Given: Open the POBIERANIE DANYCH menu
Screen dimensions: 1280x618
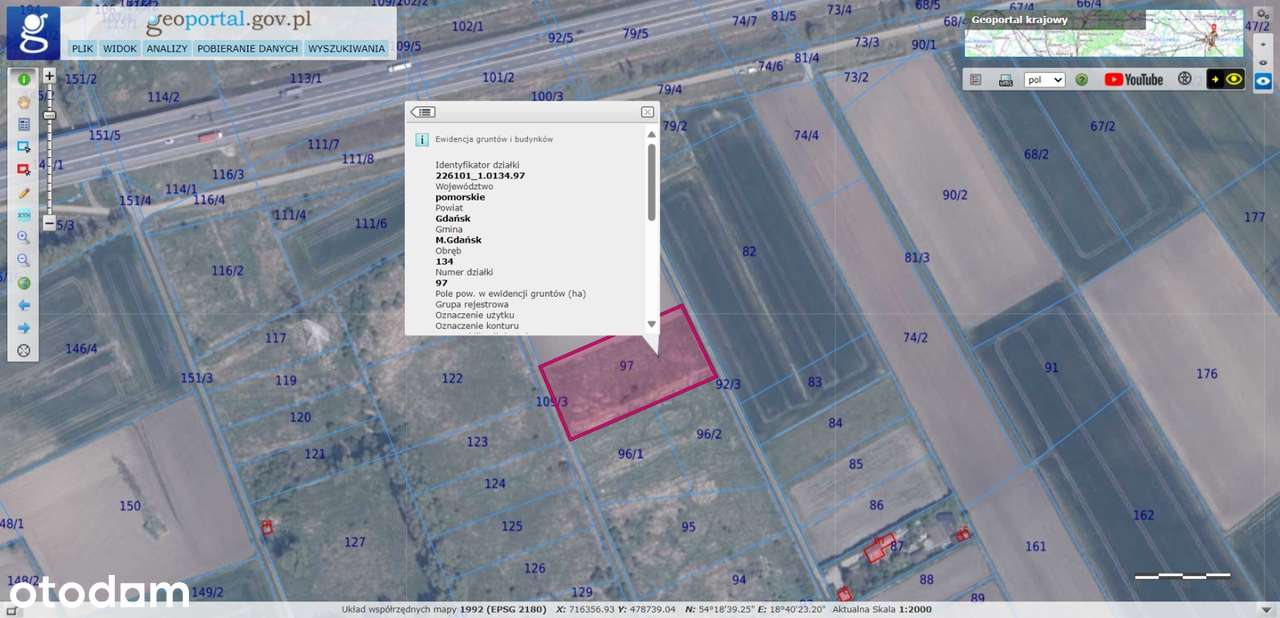Looking at the screenshot, I should point(248,48).
